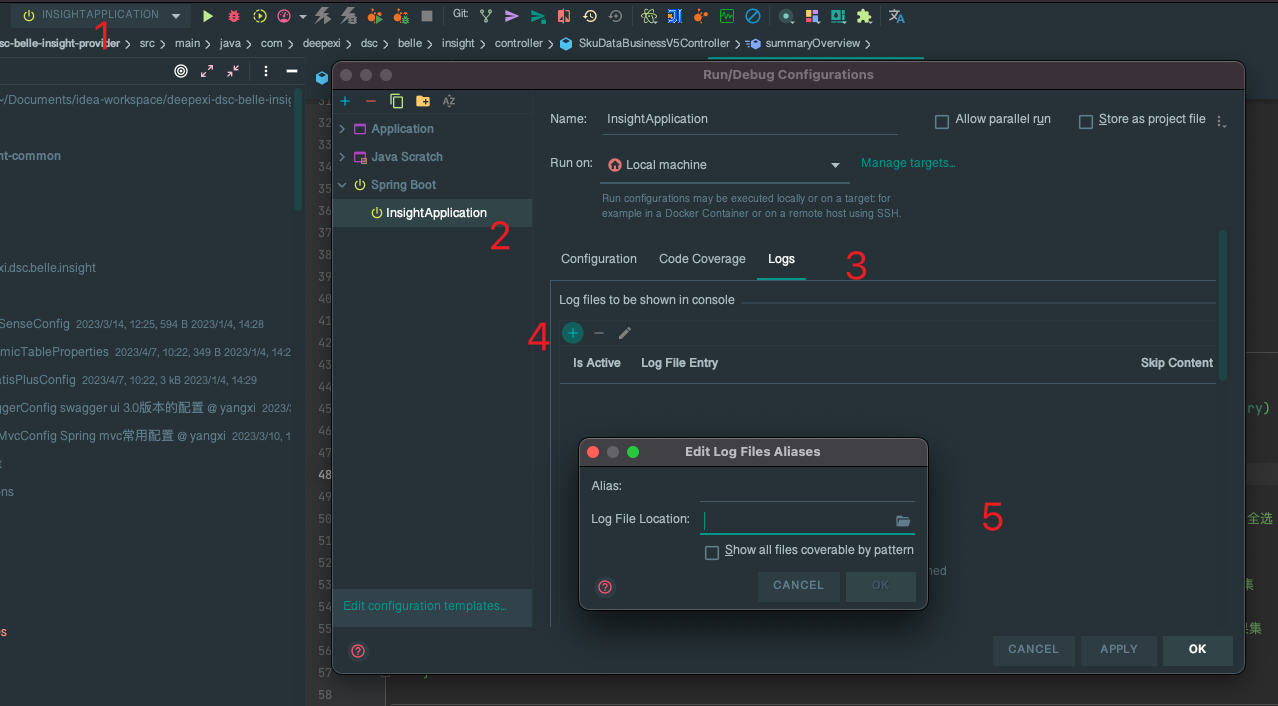Viewport: 1278px width, 706px height.
Task: Copy the selected run configuration
Action: point(397,101)
